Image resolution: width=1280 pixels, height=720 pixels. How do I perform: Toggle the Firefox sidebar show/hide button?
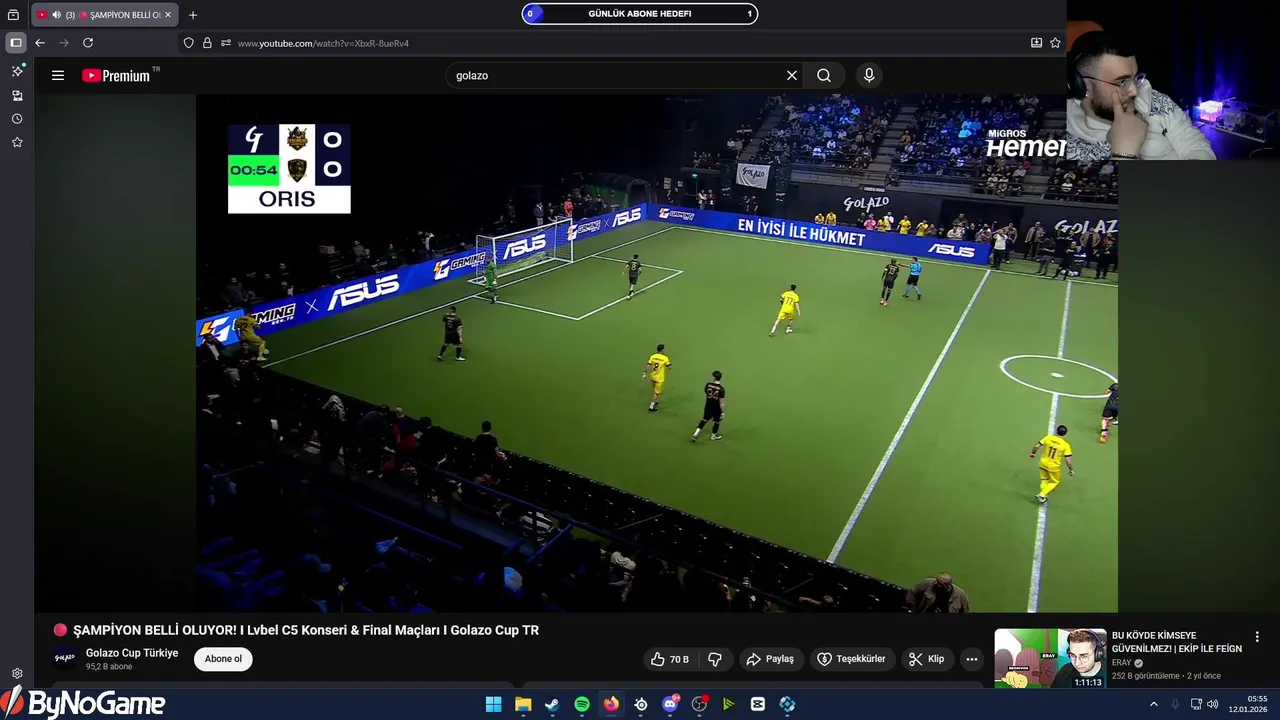[15, 43]
